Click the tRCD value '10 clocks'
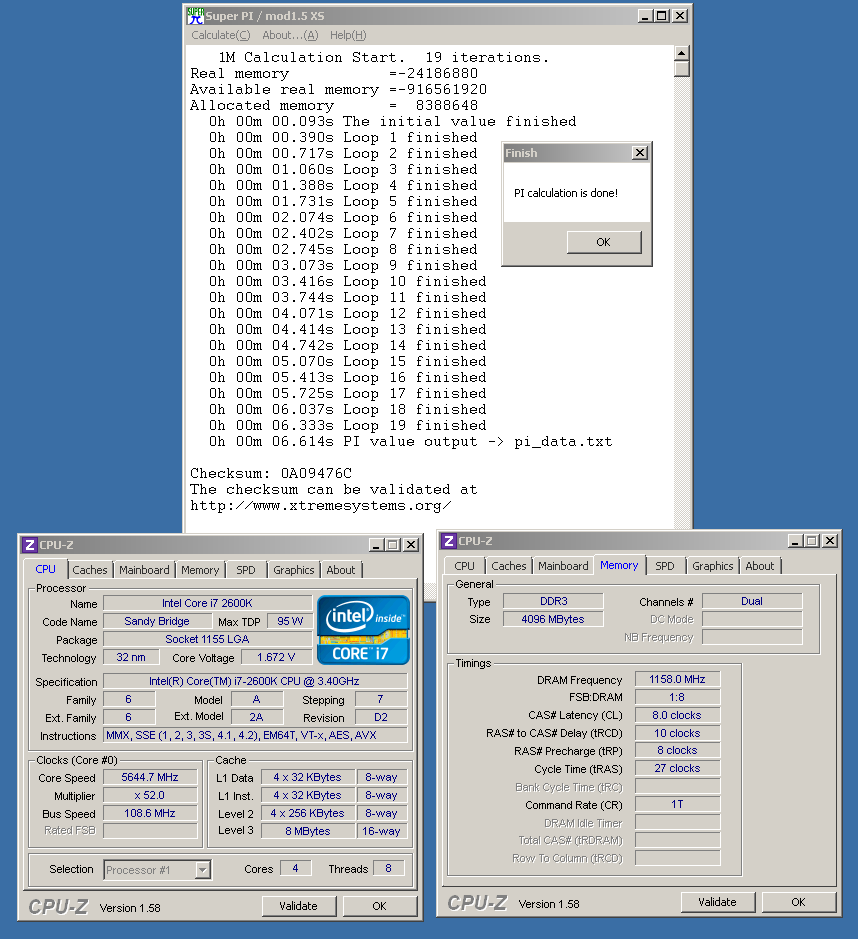Screen dimensions: 858x939 tap(677, 733)
